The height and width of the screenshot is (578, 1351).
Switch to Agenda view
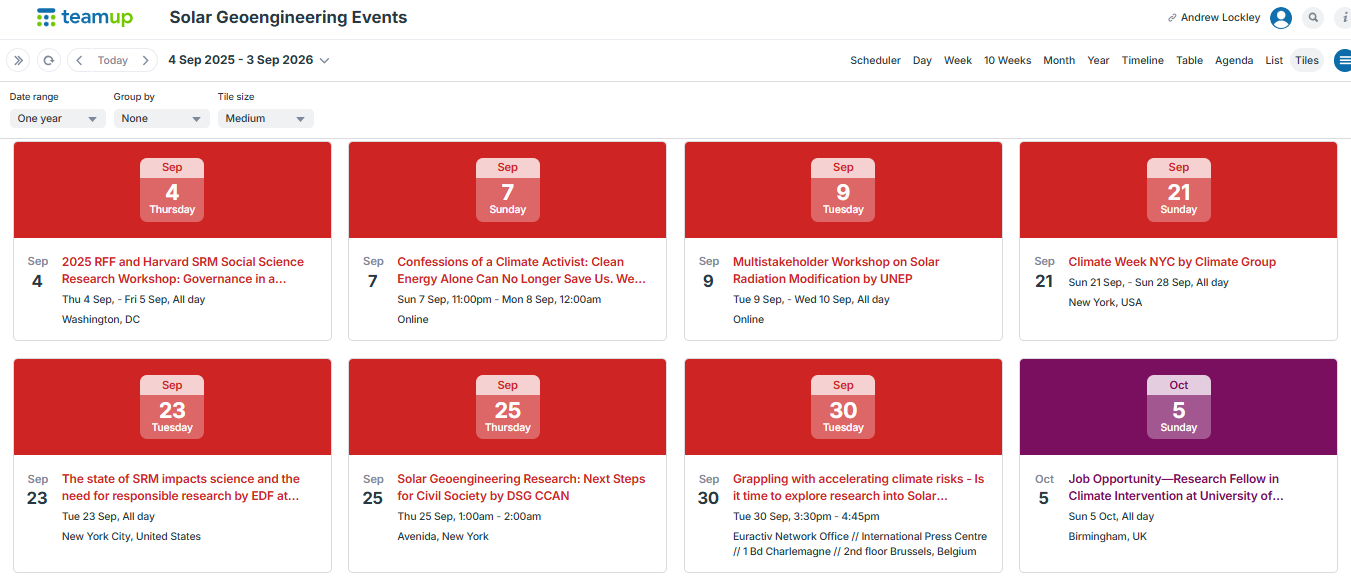coord(1234,60)
